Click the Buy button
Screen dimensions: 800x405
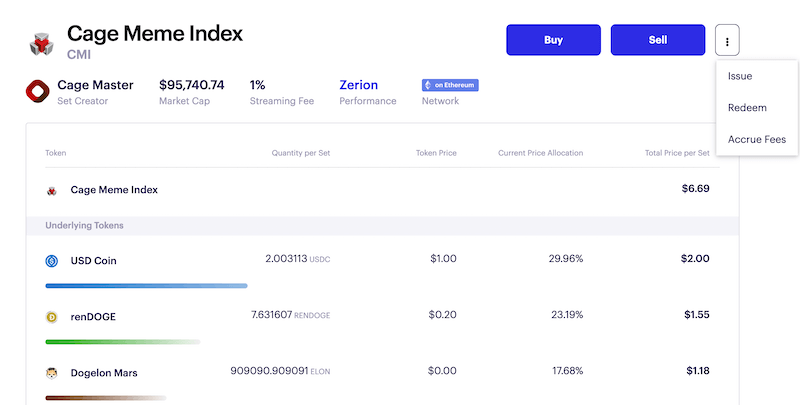pyautogui.click(x=554, y=40)
